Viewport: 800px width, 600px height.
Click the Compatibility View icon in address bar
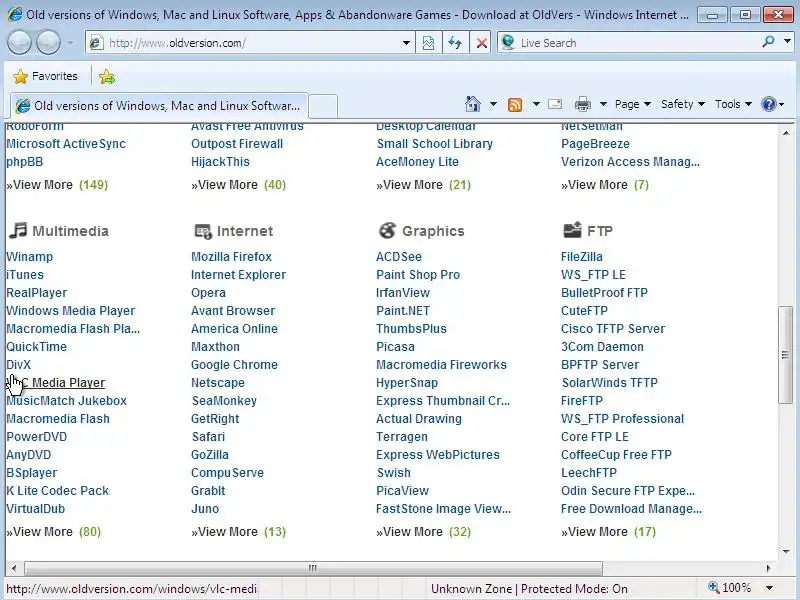click(x=429, y=43)
